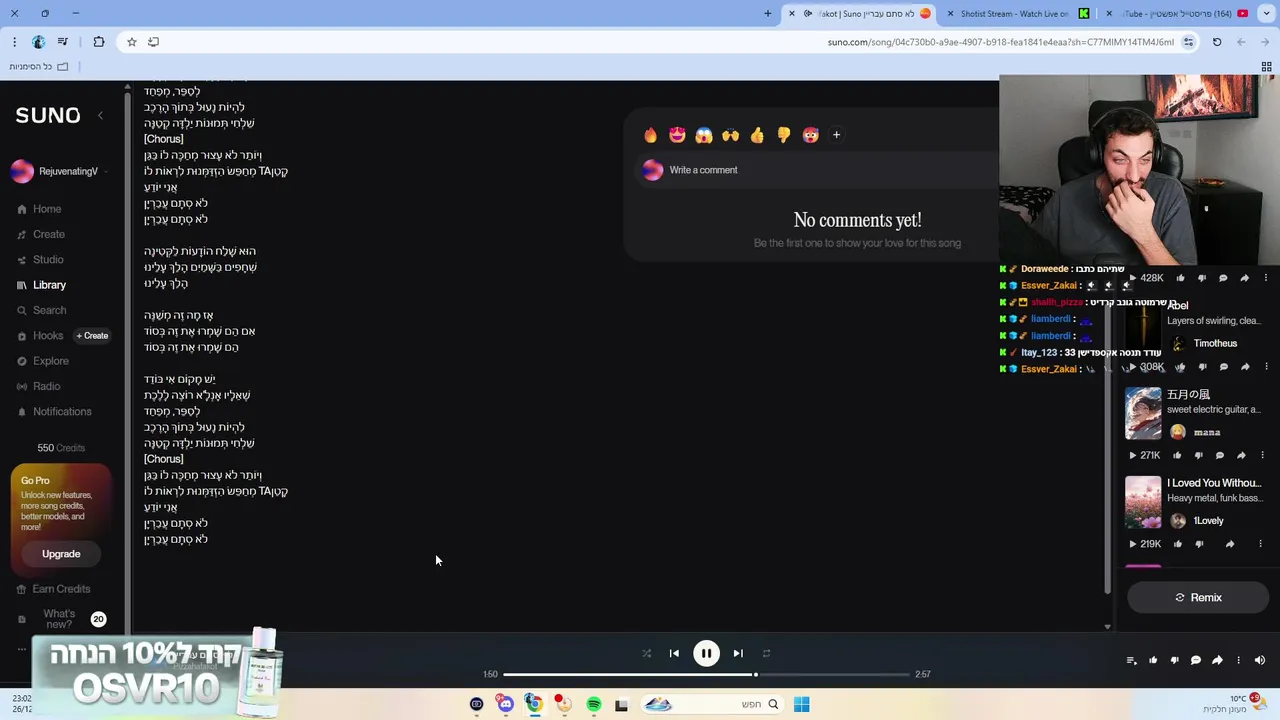The image size is (1280, 720).
Task: Open What's new?
Action: click(x=60, y=619)
